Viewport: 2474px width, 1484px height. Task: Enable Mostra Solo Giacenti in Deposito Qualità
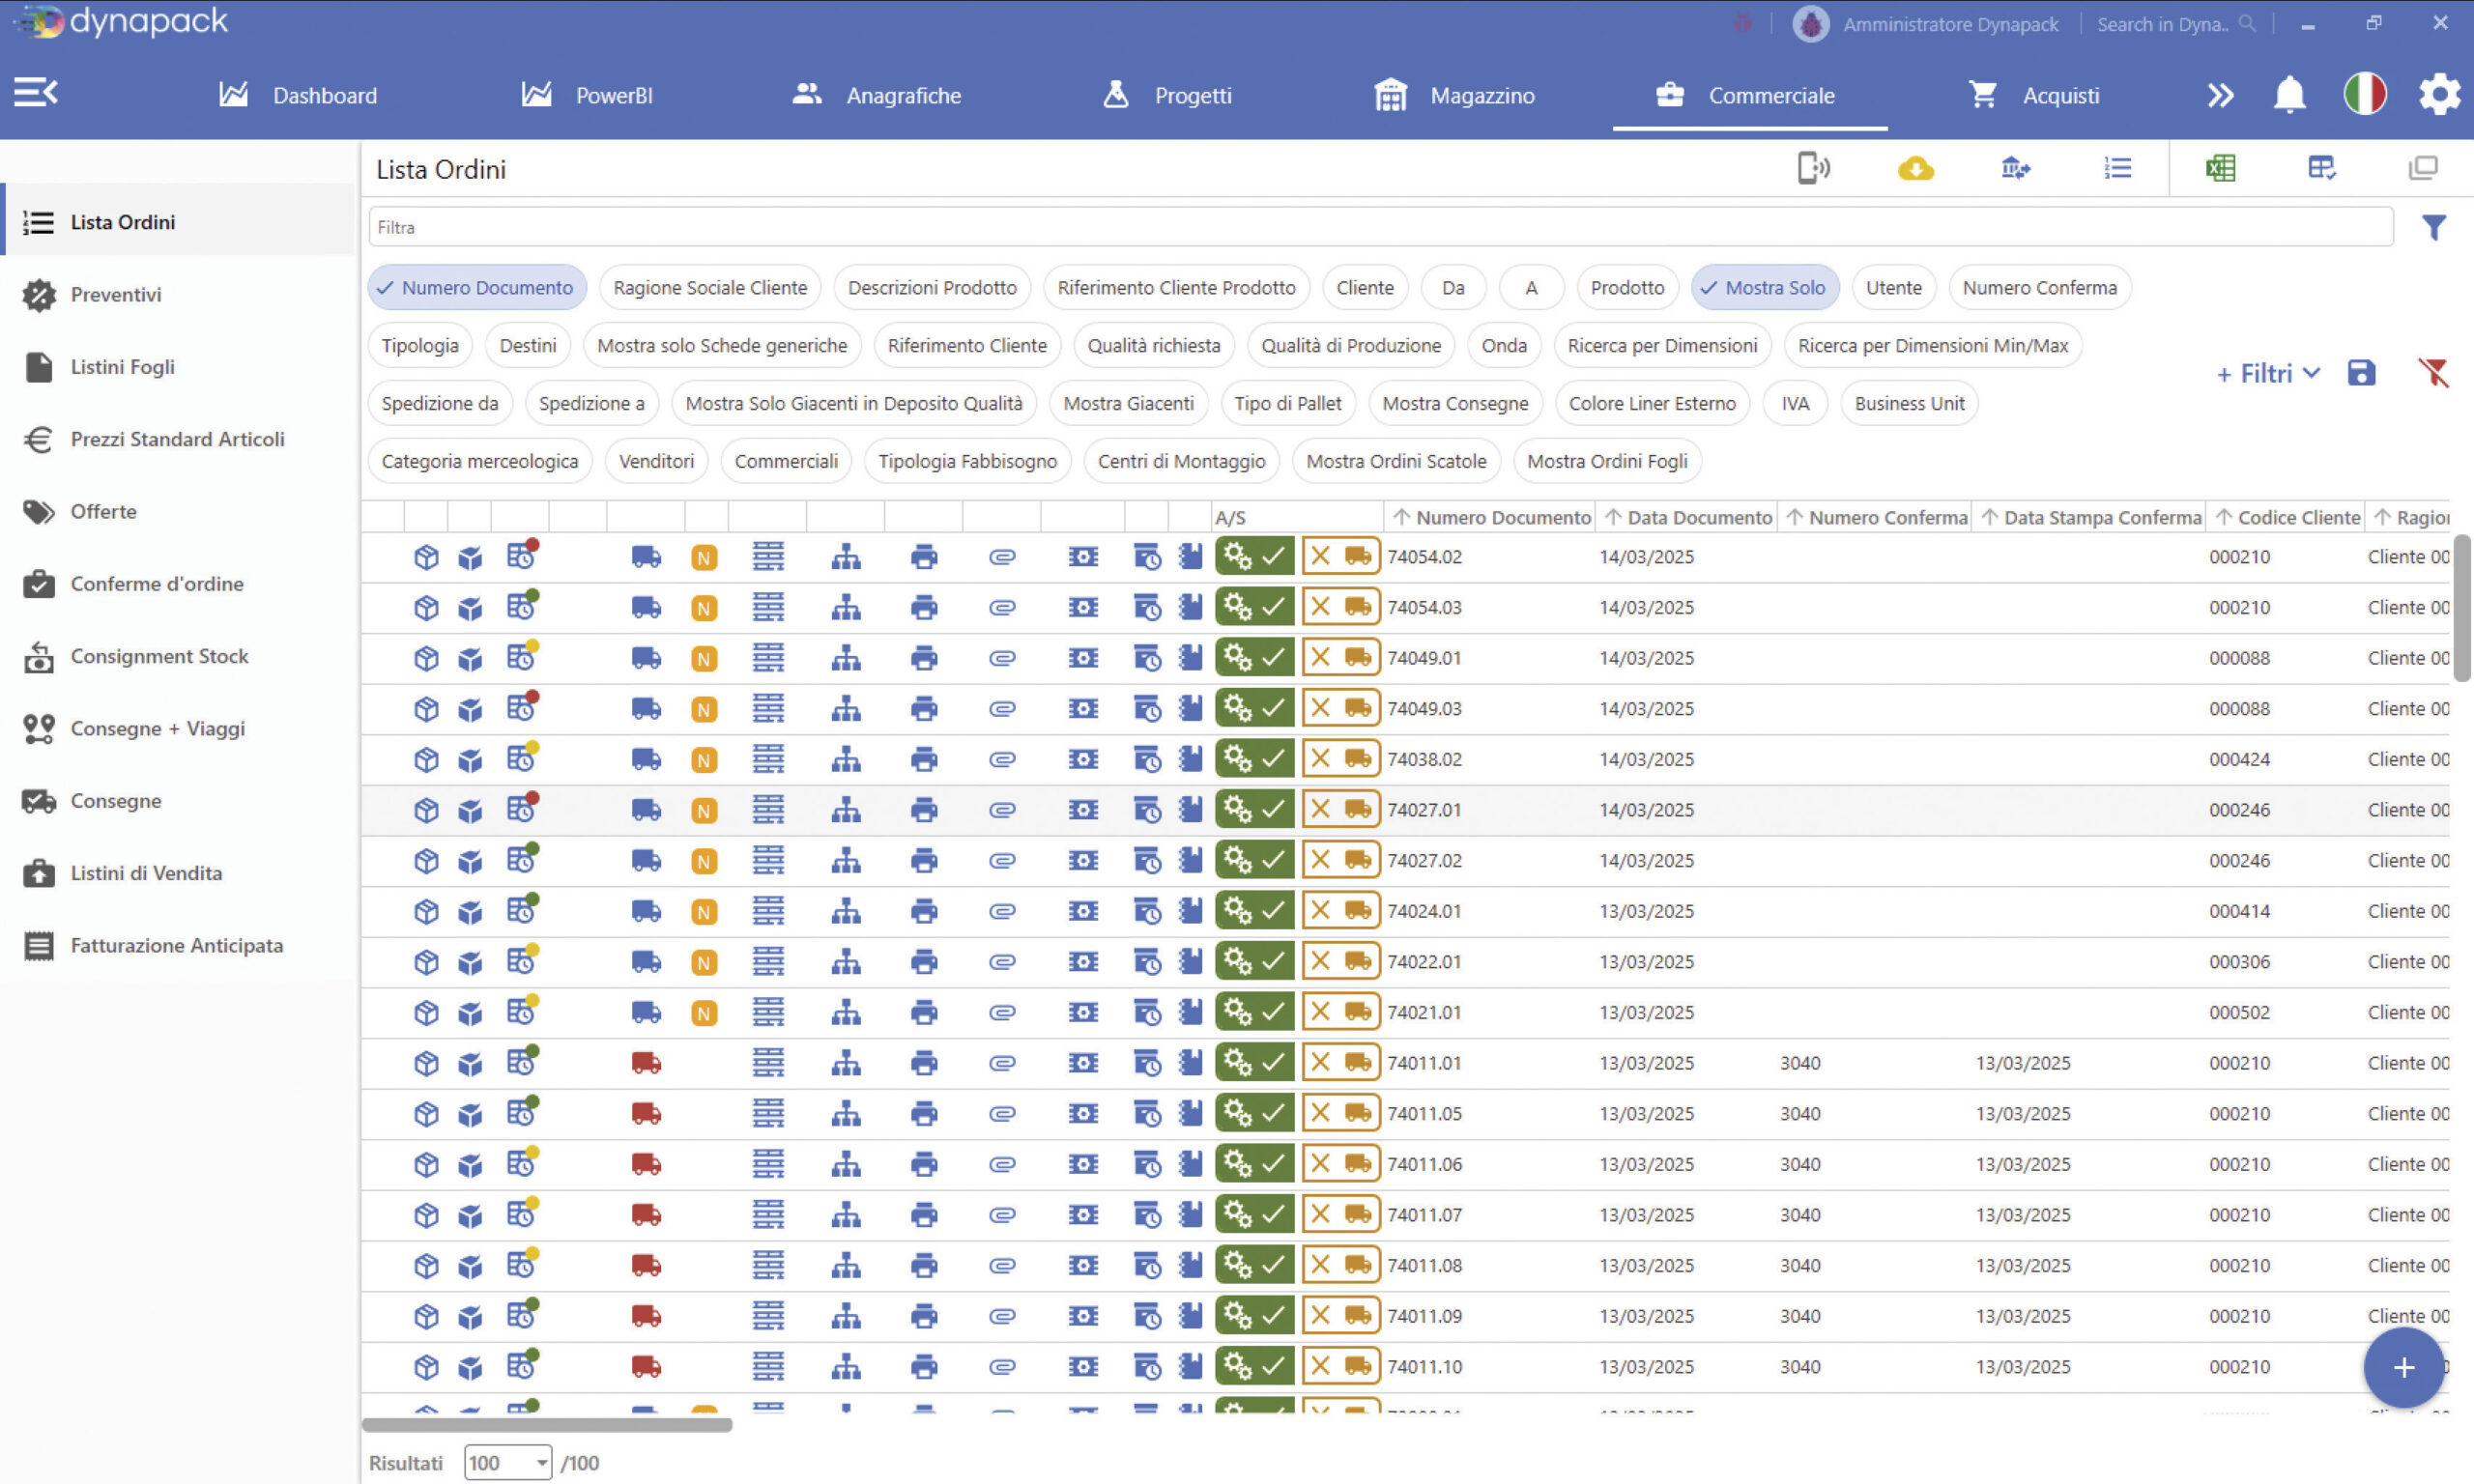coord(854,404)
